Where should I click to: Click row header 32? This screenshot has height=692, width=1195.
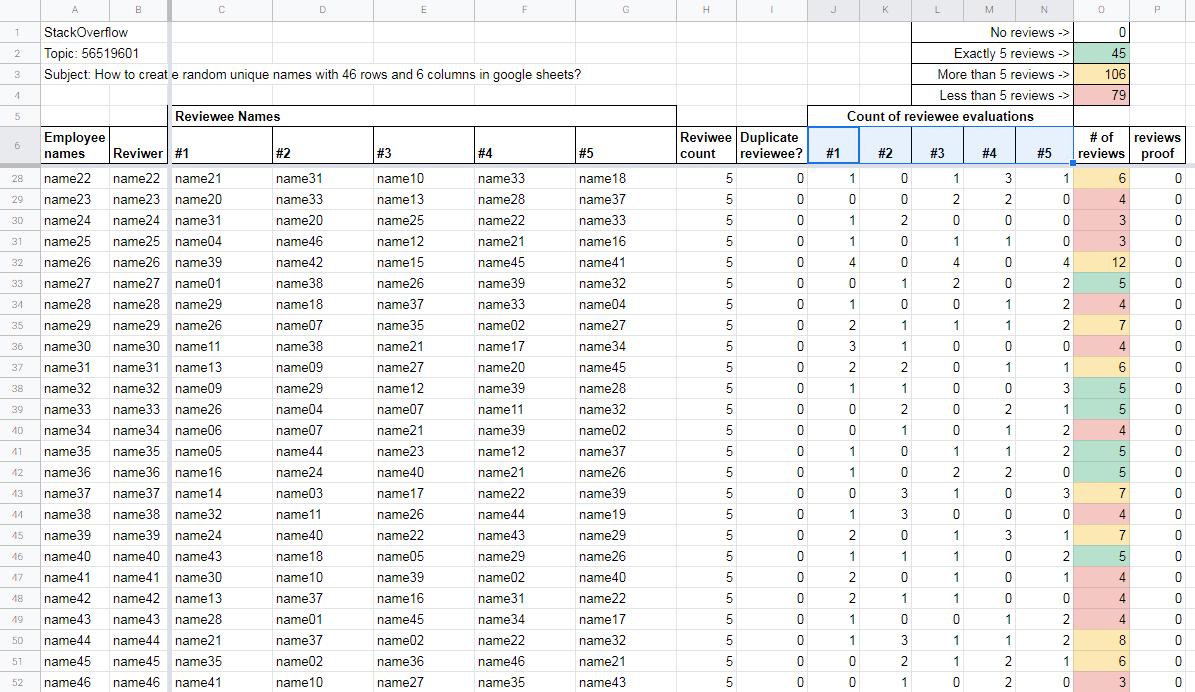(x=17, y=262)
